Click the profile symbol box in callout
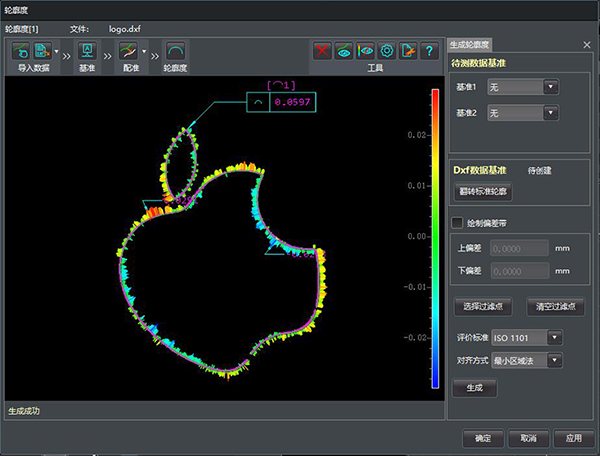Image resolution: width=600 pixels, height=456 pixels. [258, 102]
